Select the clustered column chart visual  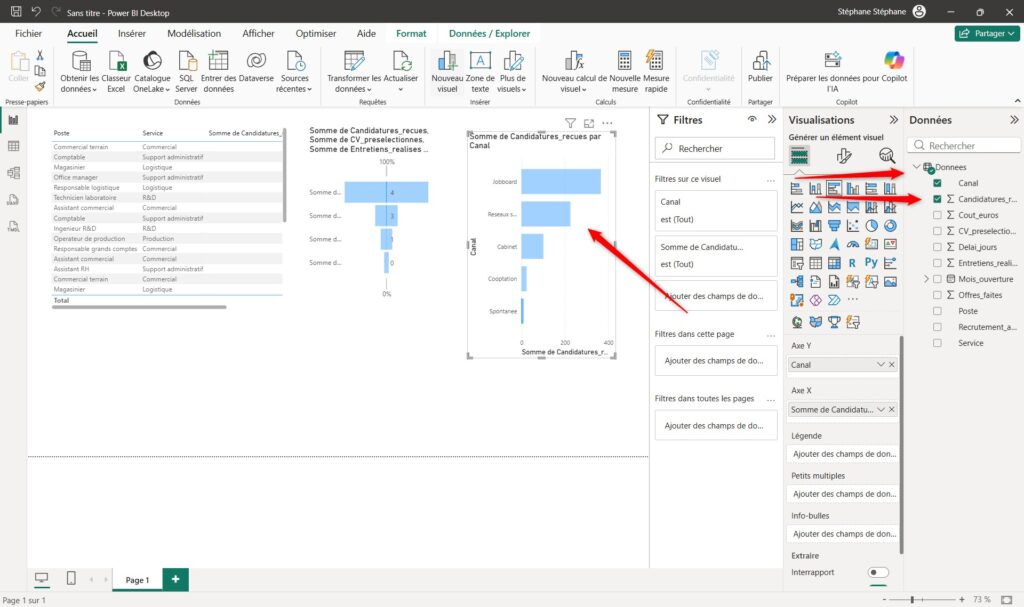click(853, 189)
